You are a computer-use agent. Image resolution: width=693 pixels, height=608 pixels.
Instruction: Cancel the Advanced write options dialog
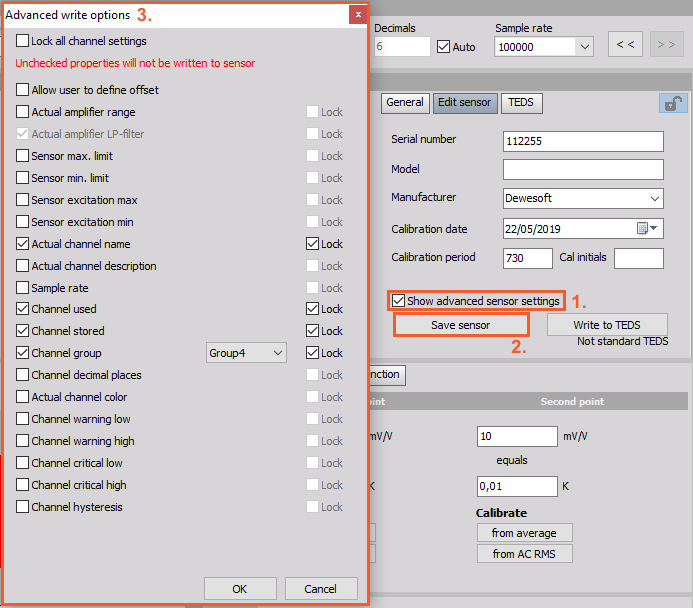(321, 589)
